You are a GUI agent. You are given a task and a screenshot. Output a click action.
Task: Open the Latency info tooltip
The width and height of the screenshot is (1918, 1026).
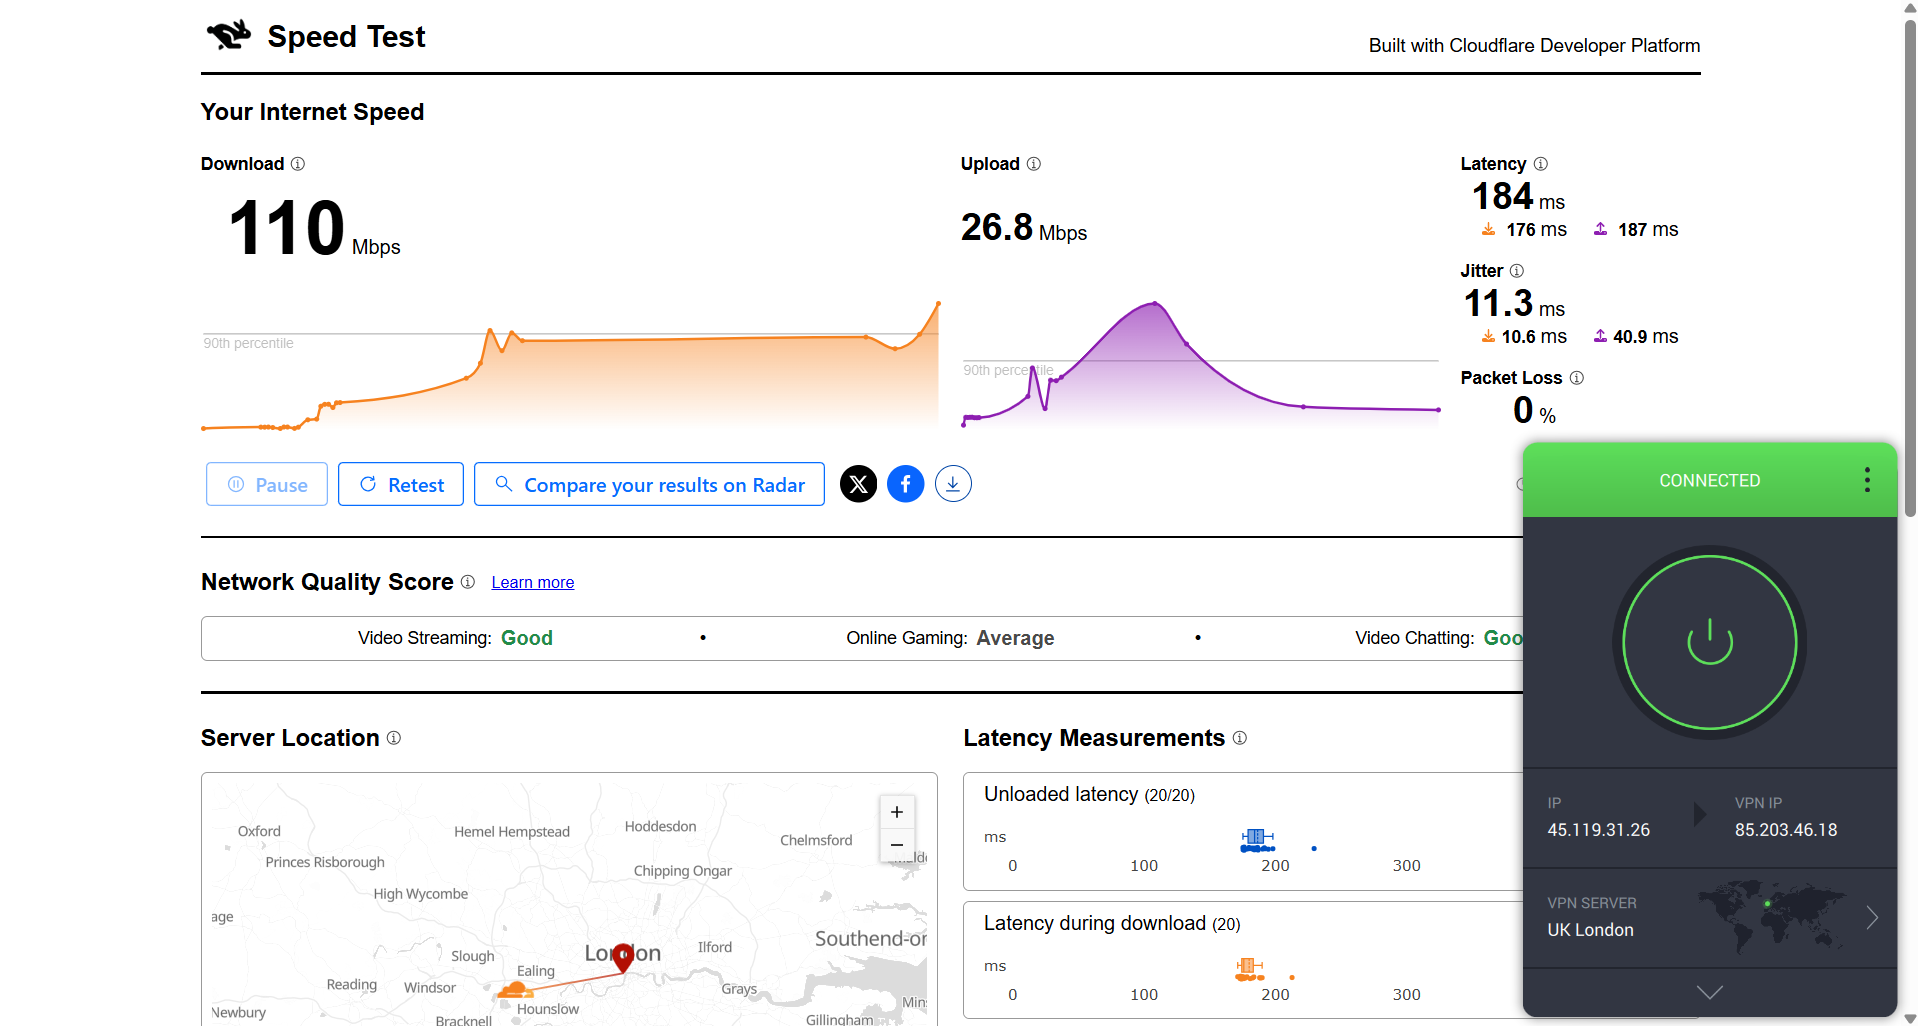click(1540, 164)
